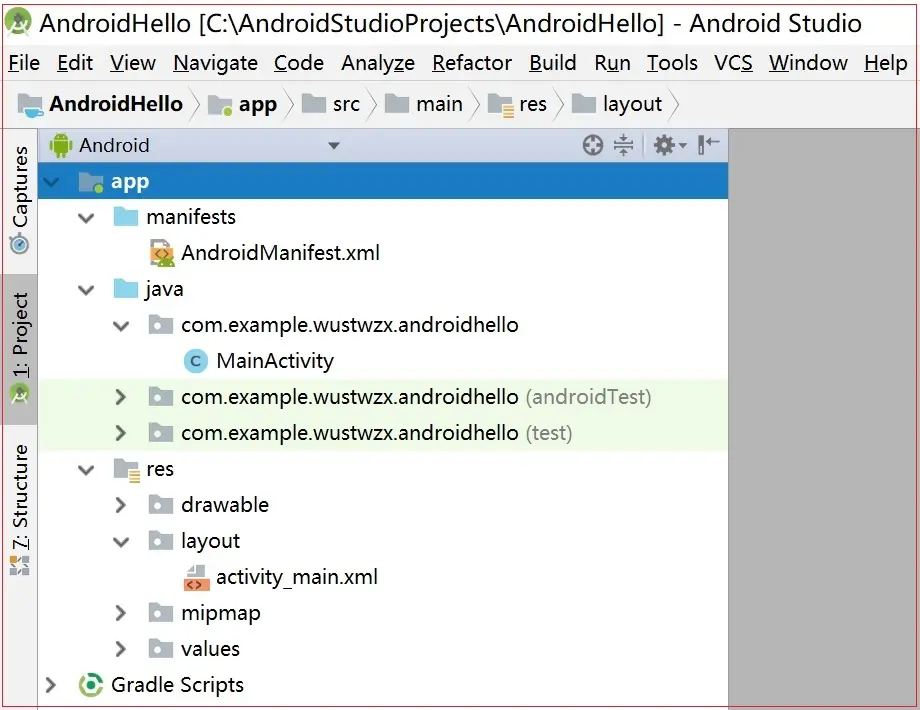The width and height of the screenshot is (920, 710).
Task: Click the Collapse All icon in the Project panel
Action: 623,145
